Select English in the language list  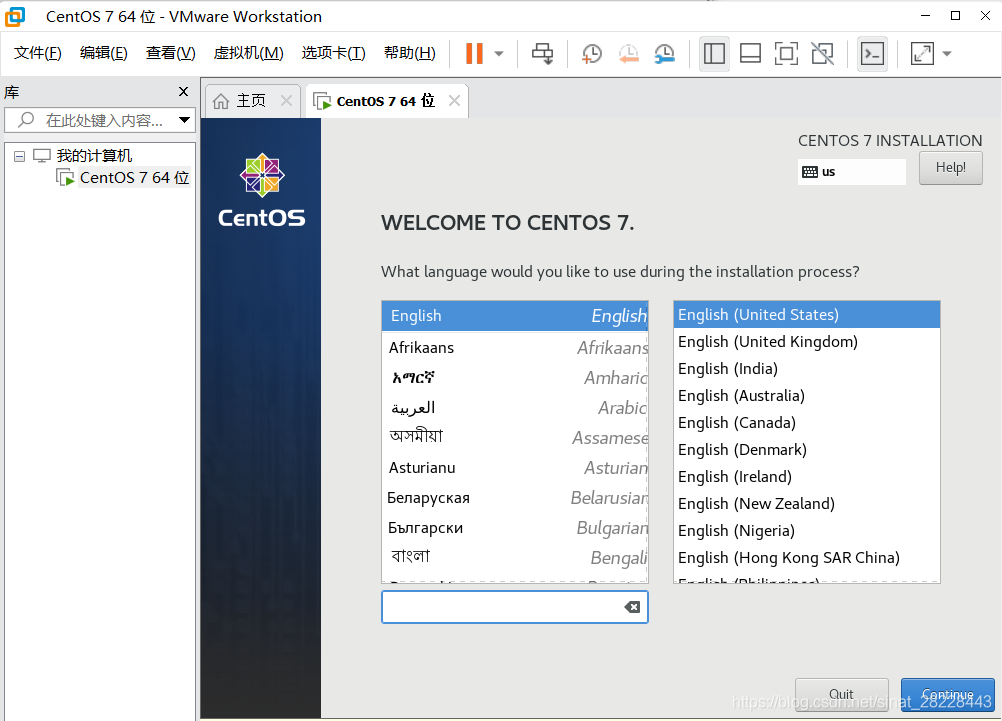point(514,316)
